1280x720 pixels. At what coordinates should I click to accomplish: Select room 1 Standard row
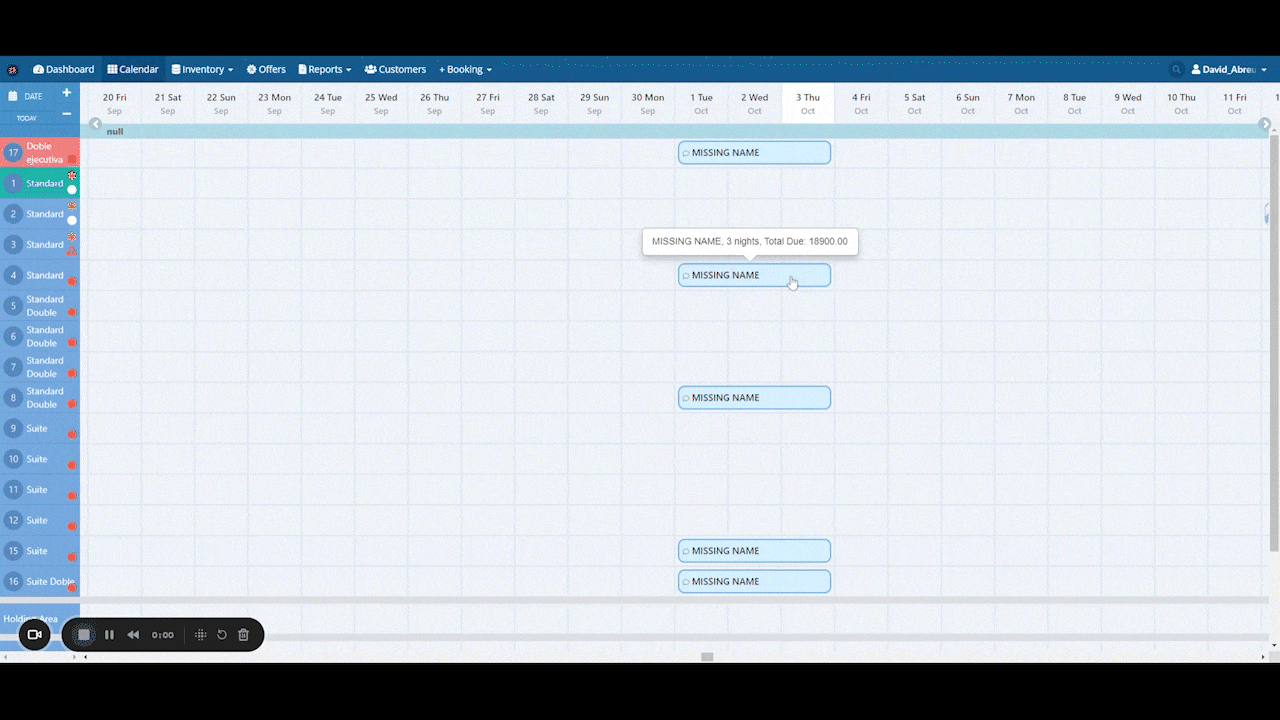click(40, 183)
